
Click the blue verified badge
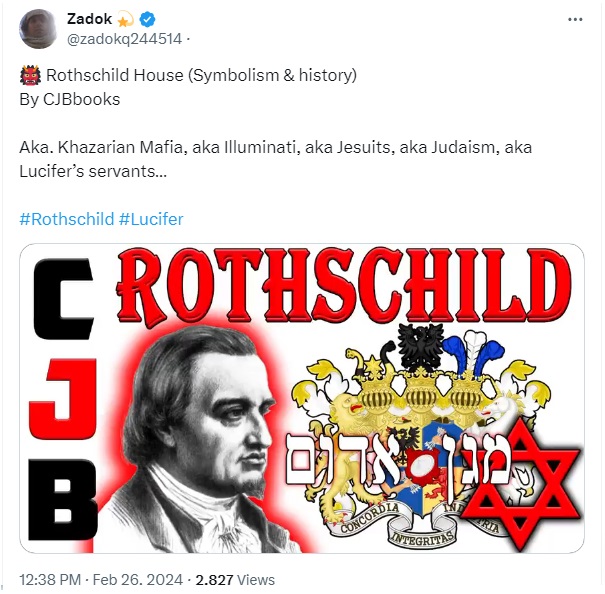coord(147,19)
